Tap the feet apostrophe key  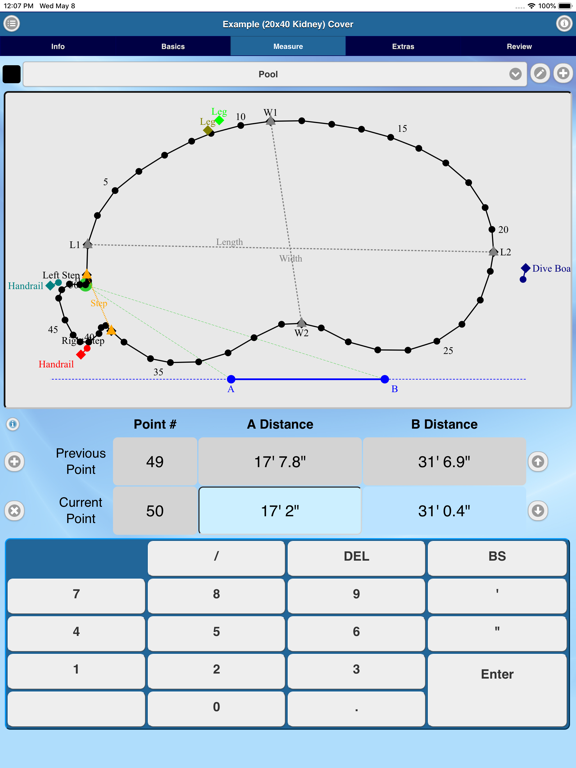(497, 595)
